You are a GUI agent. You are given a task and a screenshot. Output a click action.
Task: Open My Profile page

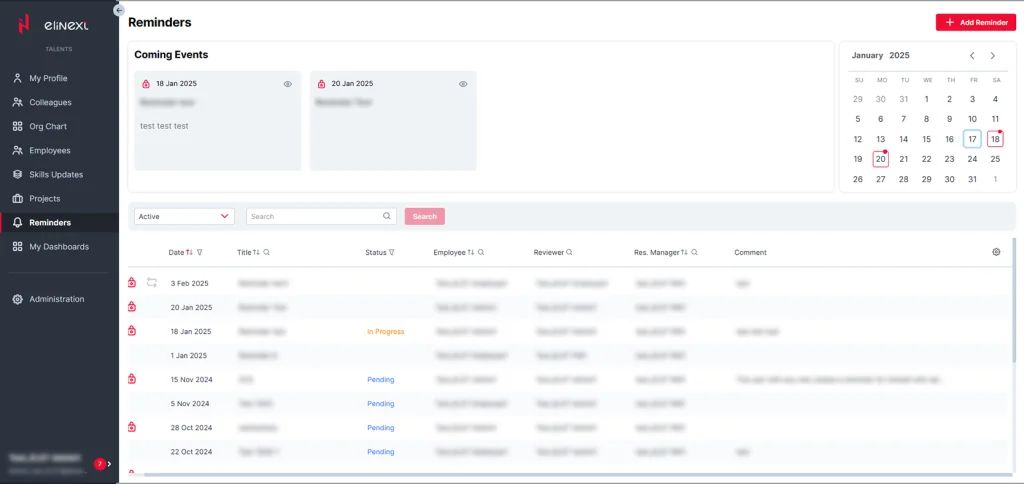click(48, 78)
